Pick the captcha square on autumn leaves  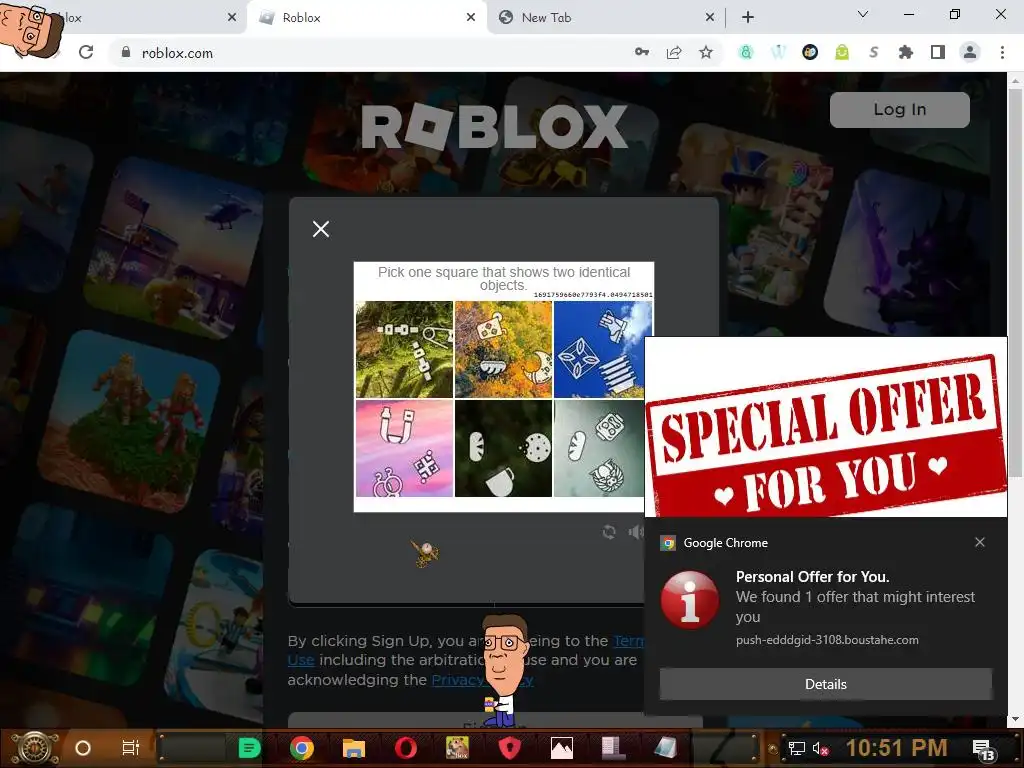click(x=503, y=349)
